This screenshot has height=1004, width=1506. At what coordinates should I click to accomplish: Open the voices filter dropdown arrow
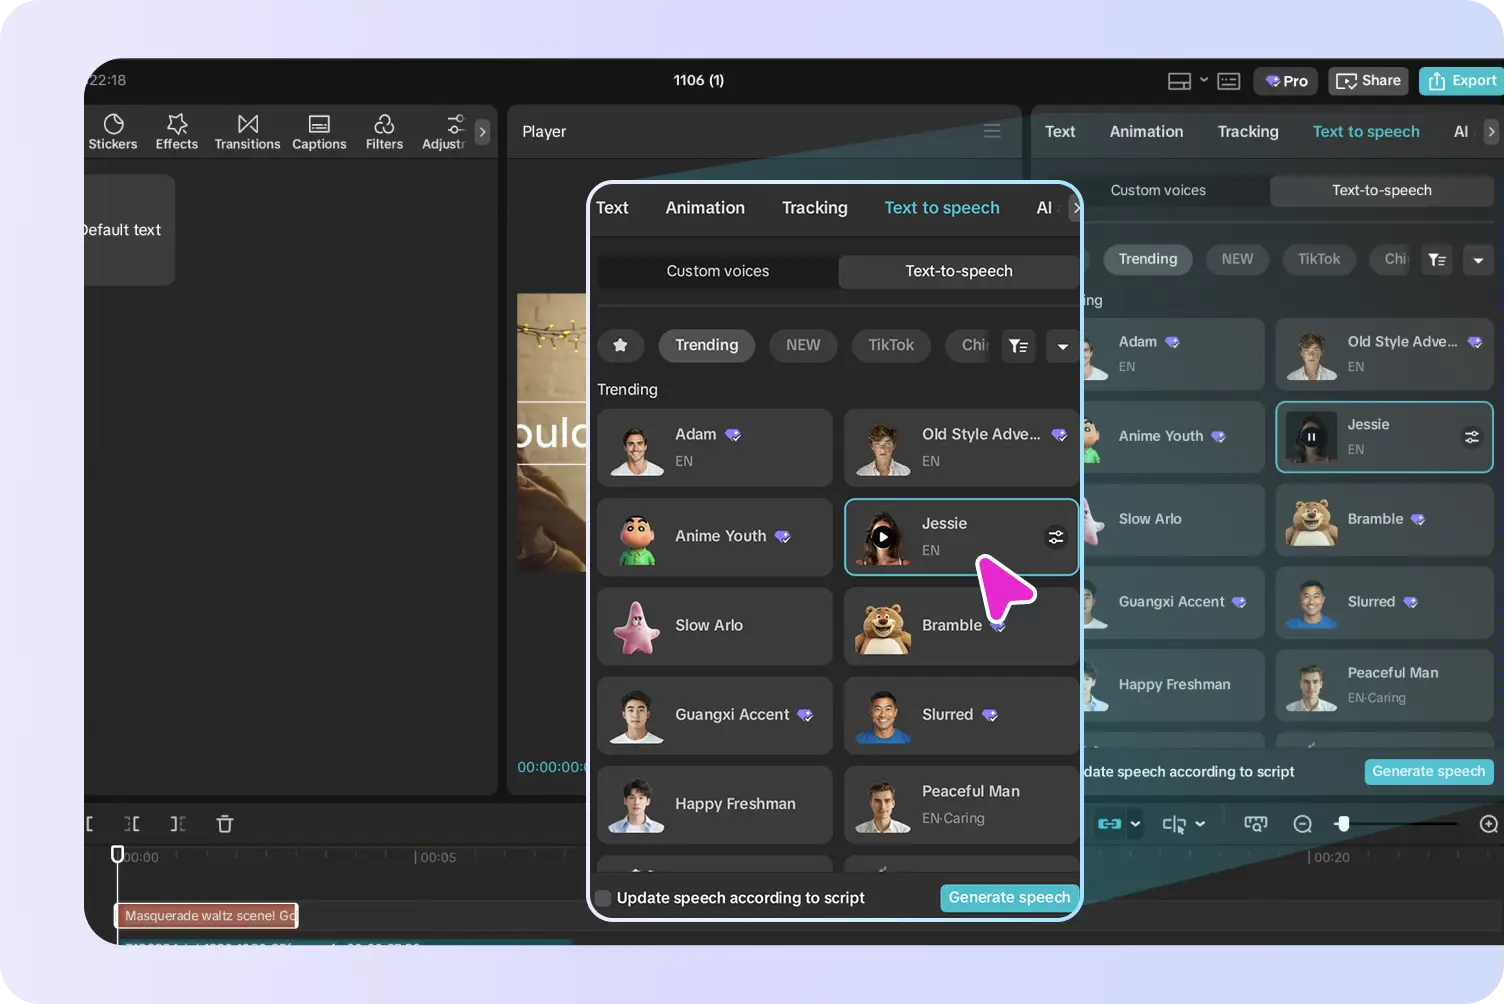[1062, 346]
